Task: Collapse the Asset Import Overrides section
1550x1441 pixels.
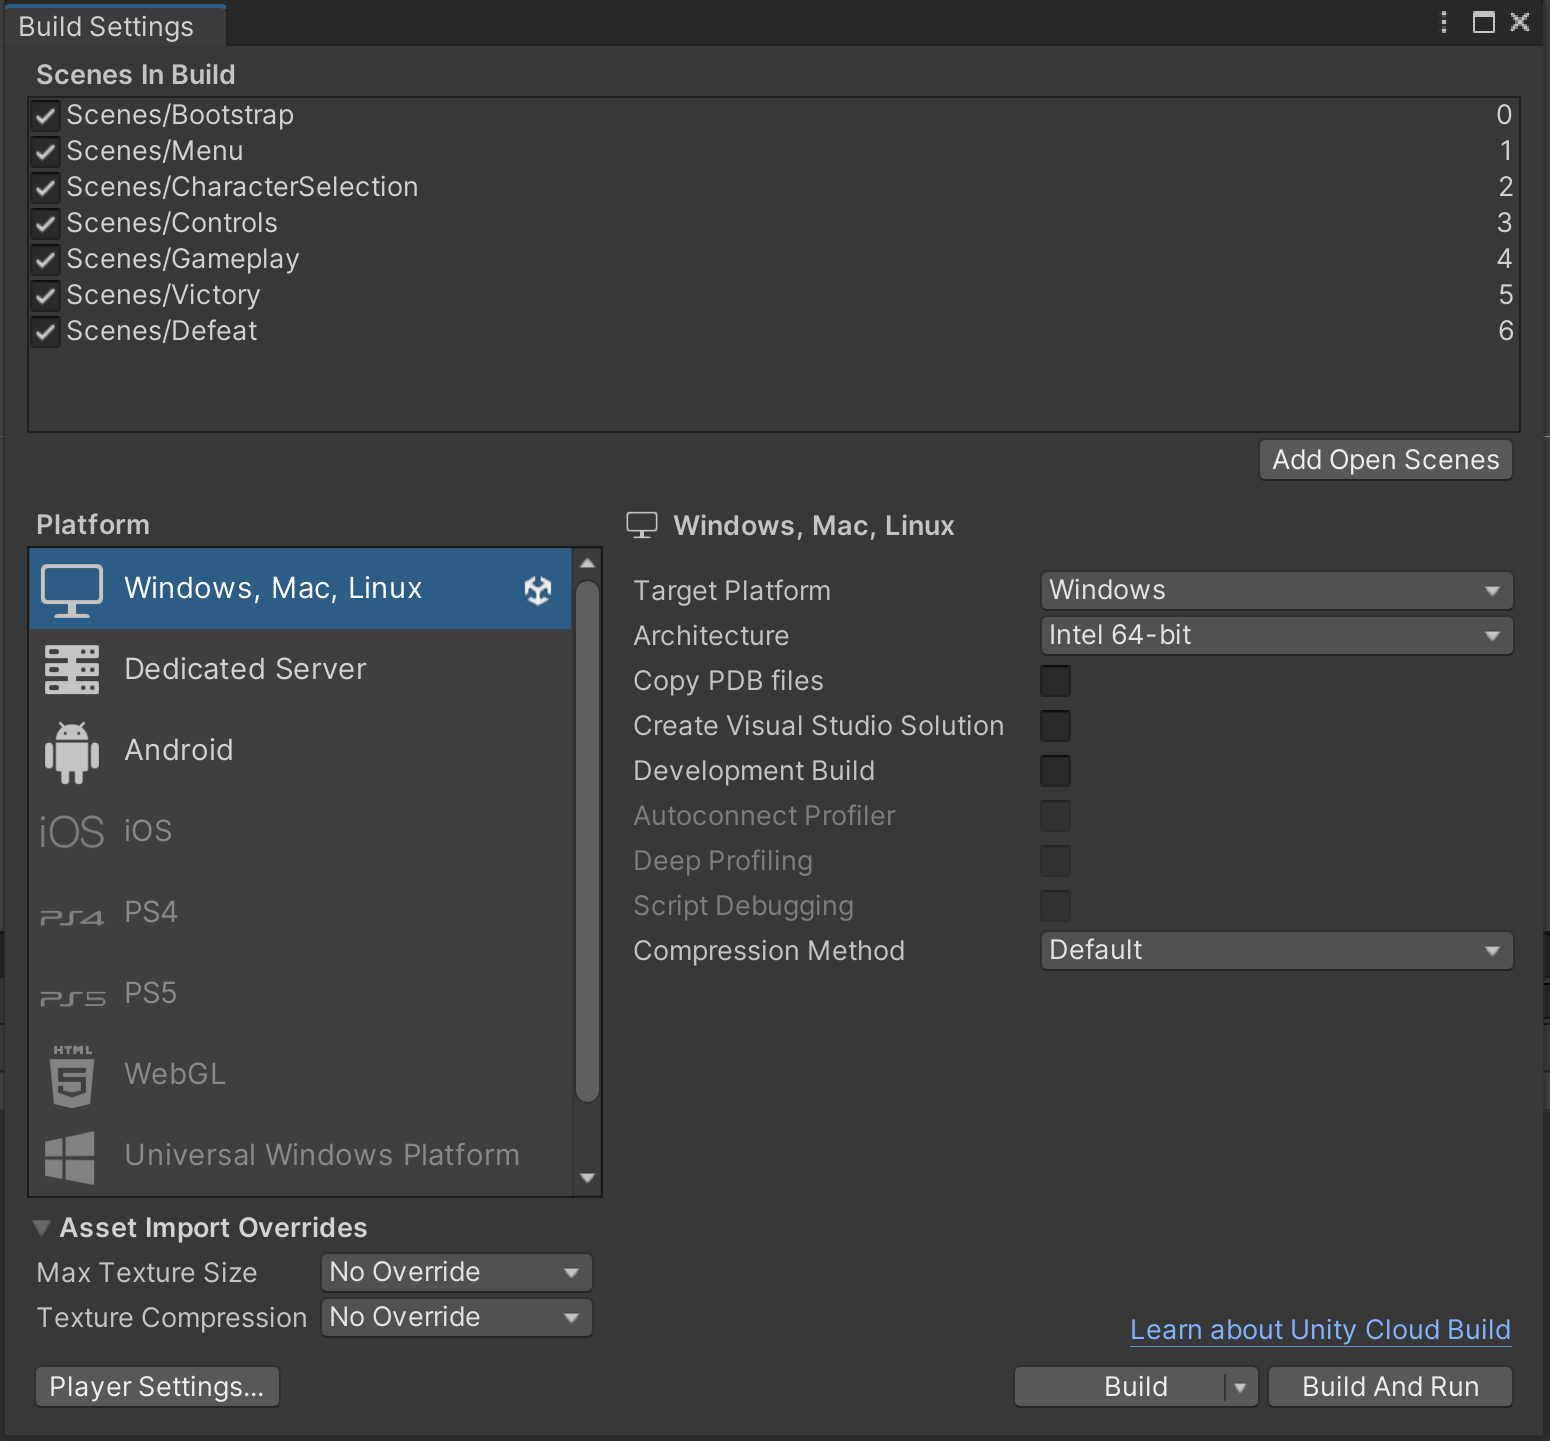Action: tap(42, 1227)
